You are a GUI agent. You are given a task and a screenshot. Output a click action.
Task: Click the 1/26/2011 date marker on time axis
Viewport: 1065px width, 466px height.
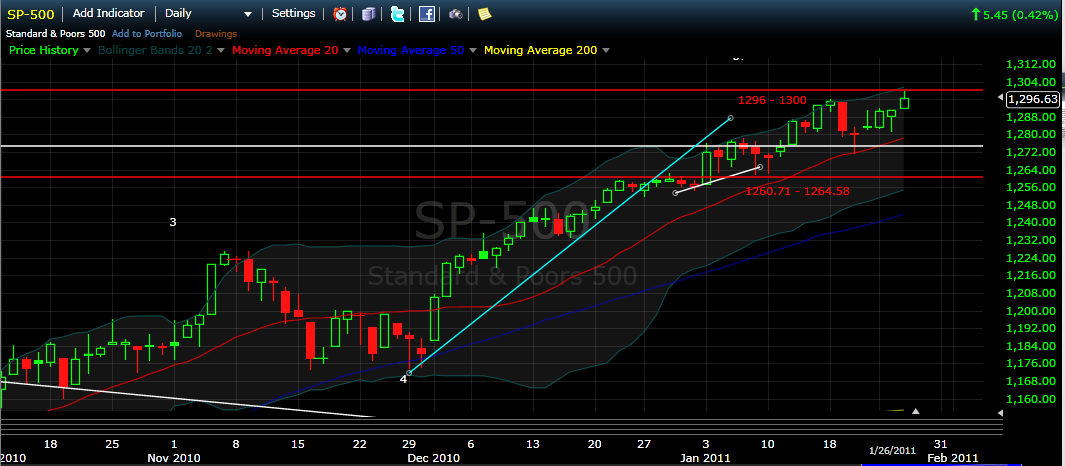893,450
